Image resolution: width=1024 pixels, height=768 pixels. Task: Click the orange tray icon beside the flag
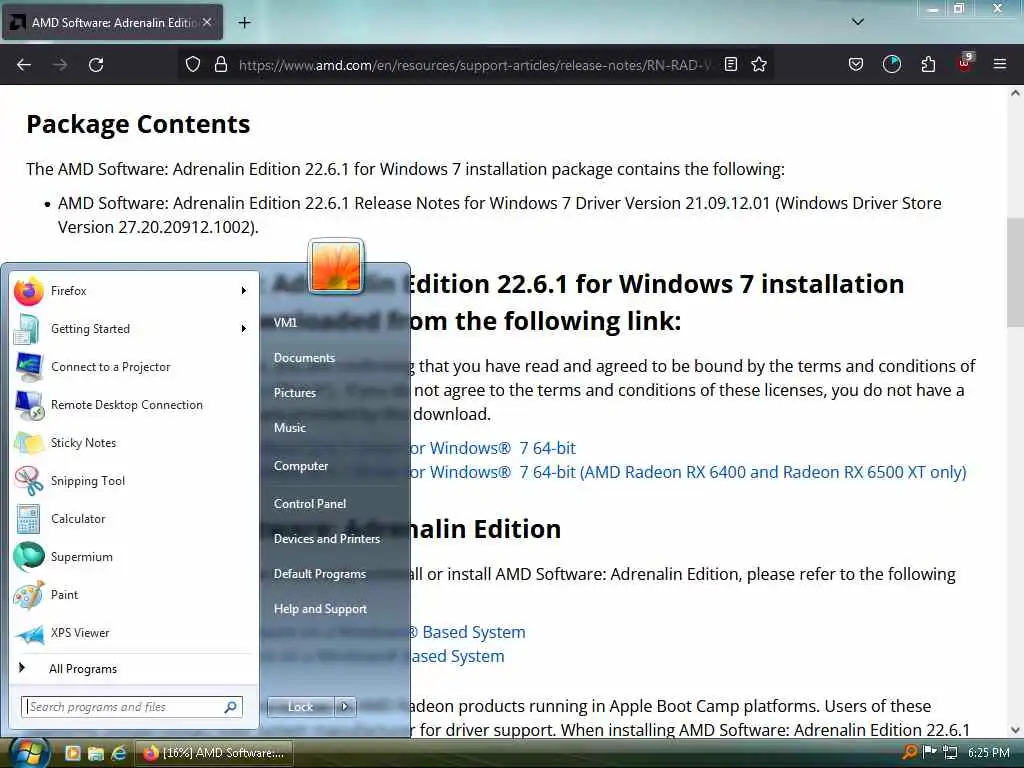909,752
